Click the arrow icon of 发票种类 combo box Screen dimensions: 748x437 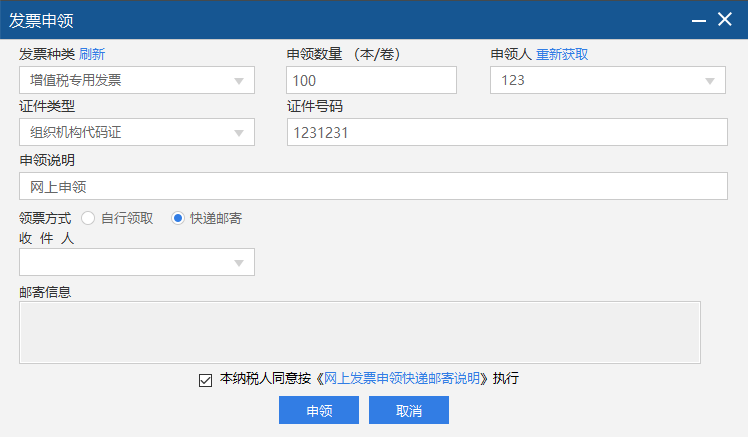(x=239, y=81)
